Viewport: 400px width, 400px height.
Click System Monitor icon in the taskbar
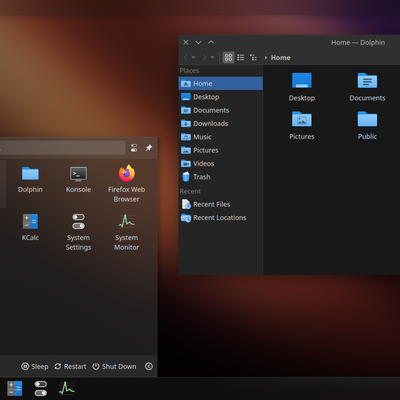pos(67,389)
